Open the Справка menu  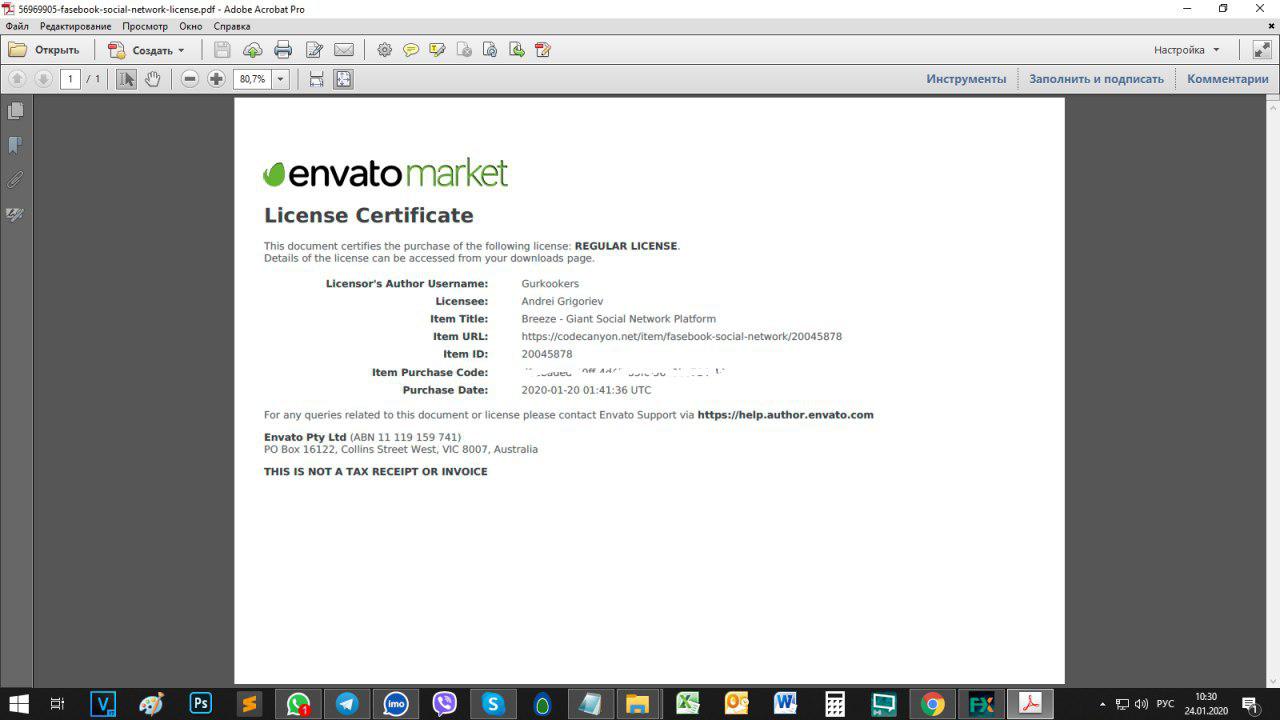coord(232,26)
